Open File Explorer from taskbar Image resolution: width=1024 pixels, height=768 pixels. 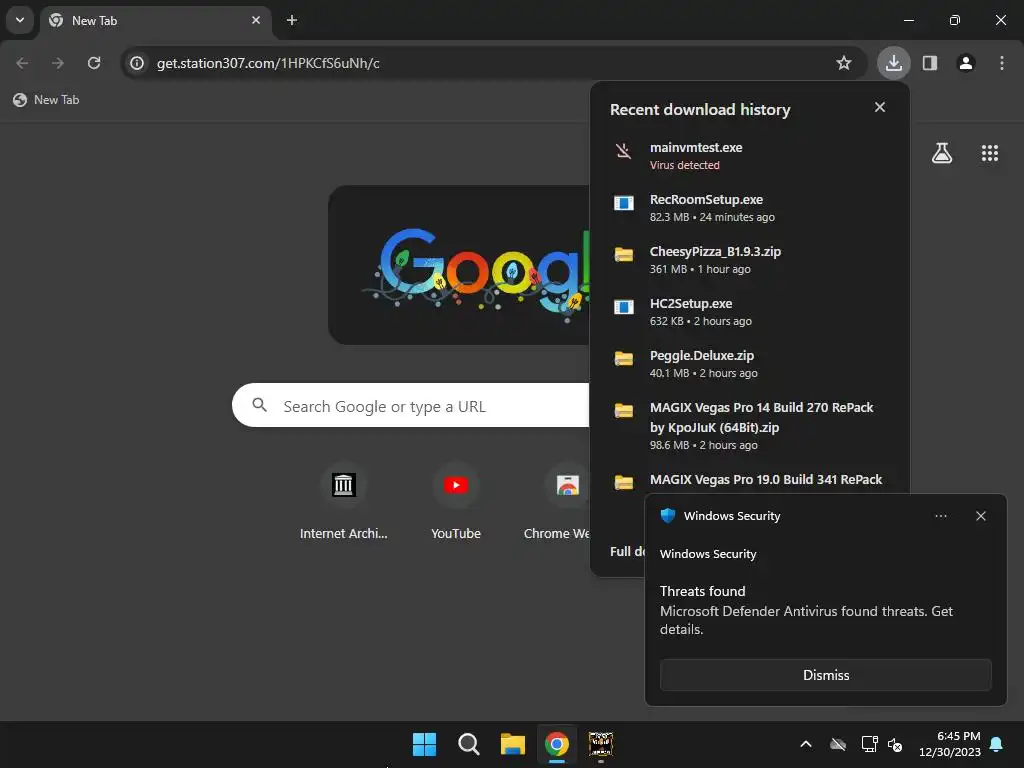(513, 744)
